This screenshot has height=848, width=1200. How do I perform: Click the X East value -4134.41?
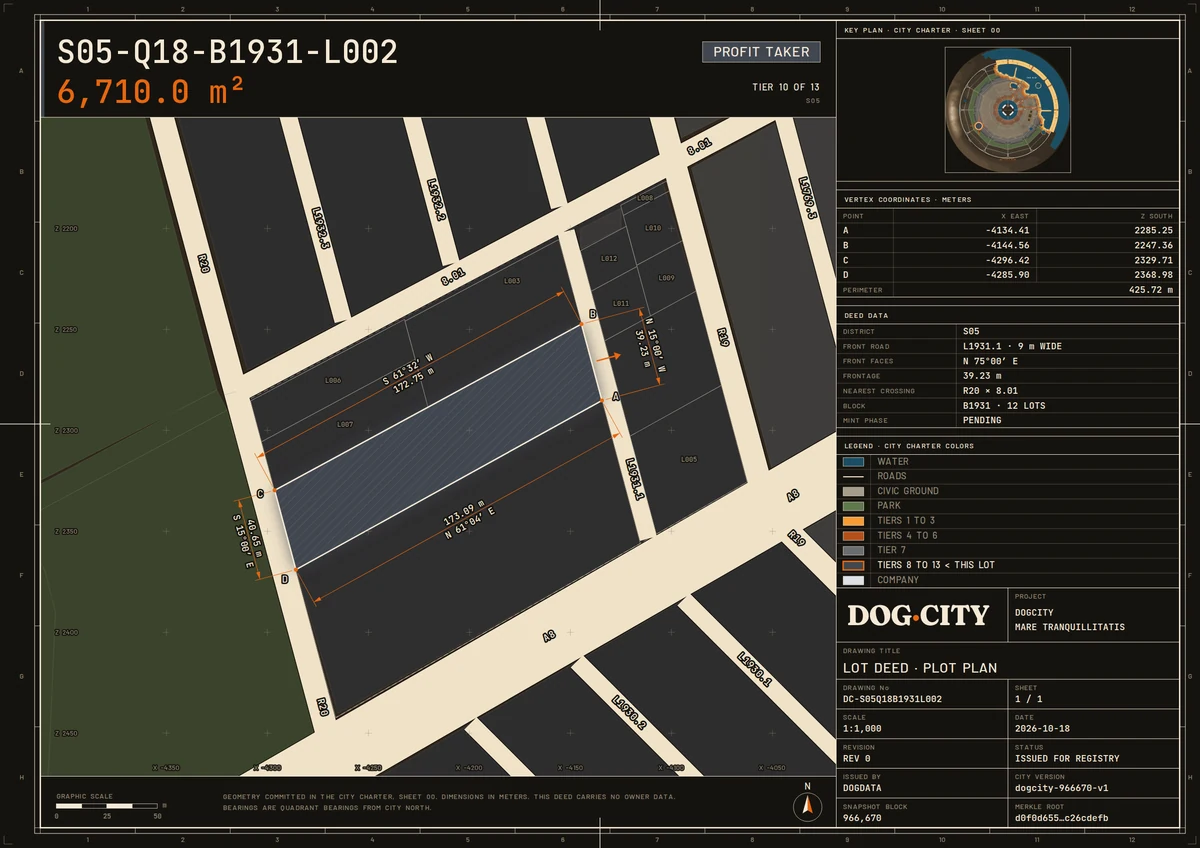coord(1007,230)
